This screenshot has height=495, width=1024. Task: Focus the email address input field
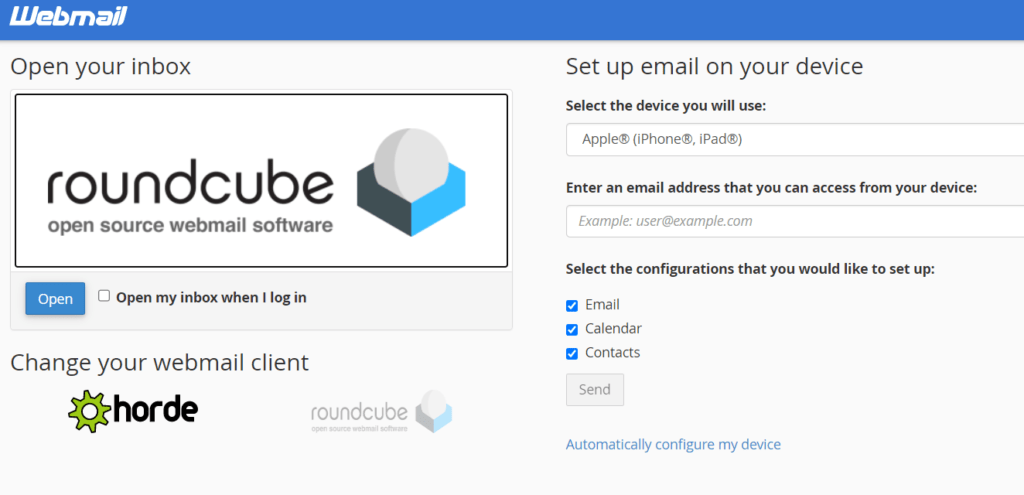tap(795, 221)
